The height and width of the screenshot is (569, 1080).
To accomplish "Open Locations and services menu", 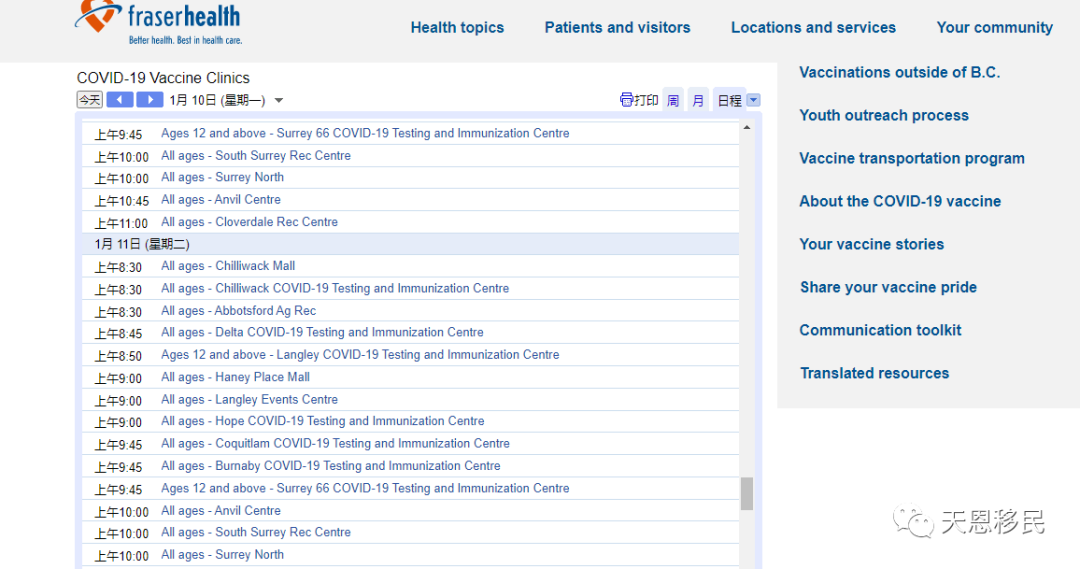I will [813, 28].
